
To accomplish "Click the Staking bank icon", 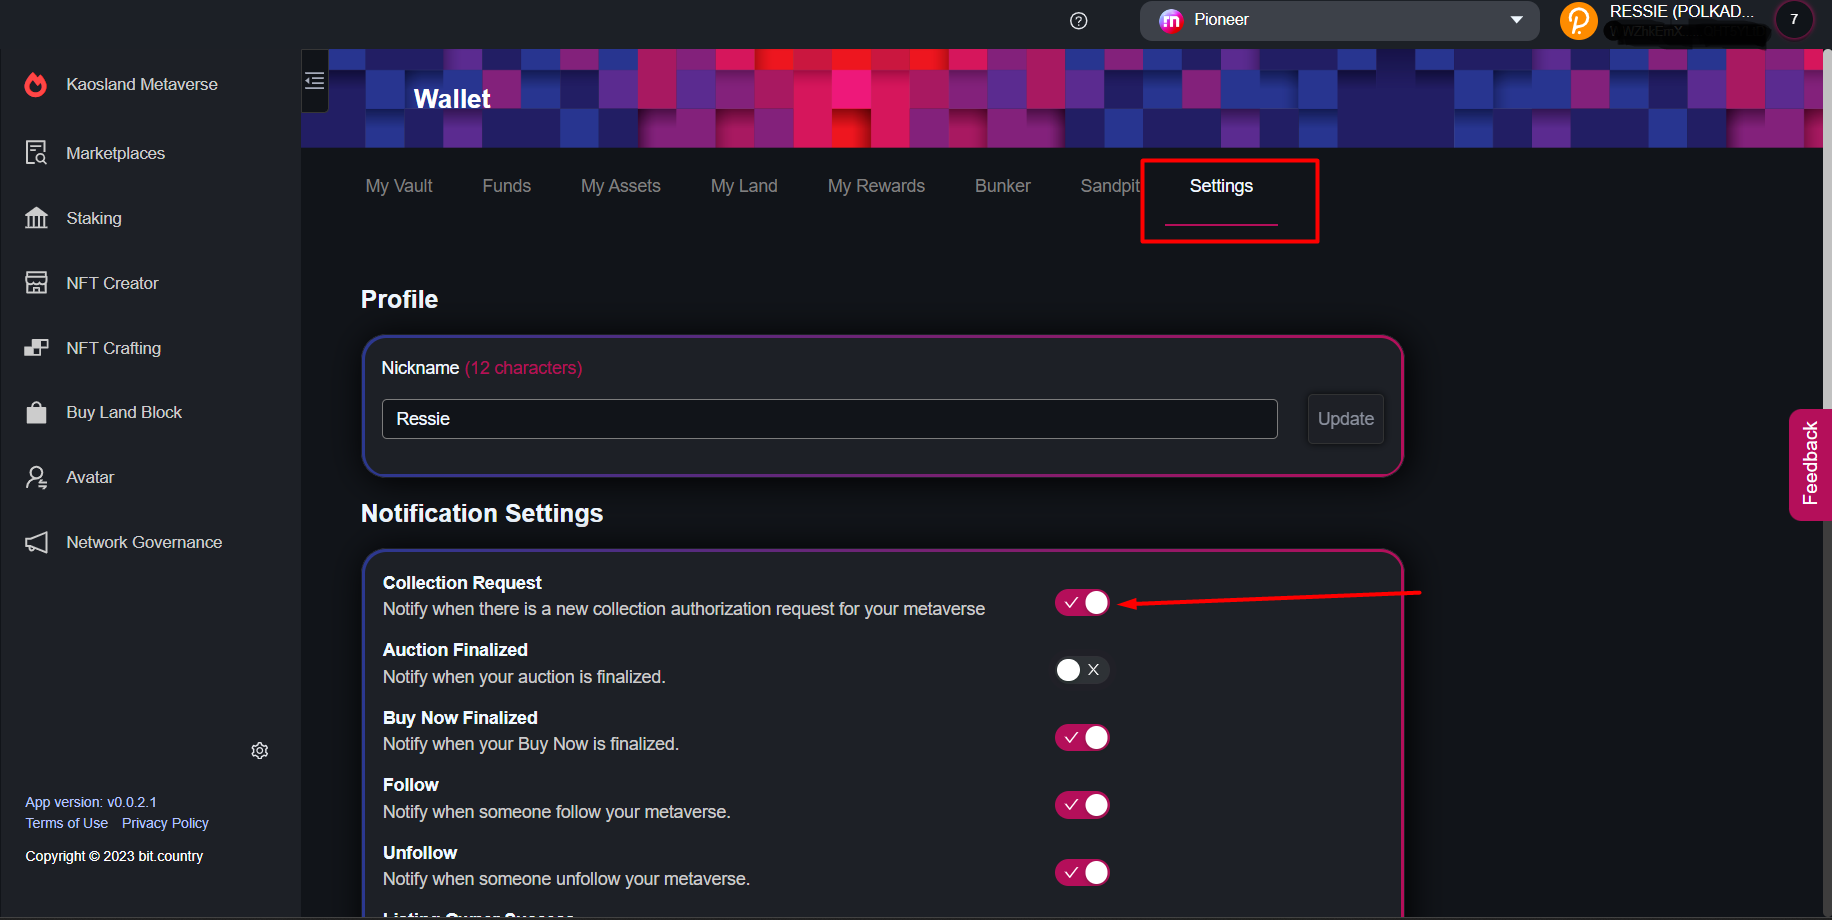I will (36, 218).
